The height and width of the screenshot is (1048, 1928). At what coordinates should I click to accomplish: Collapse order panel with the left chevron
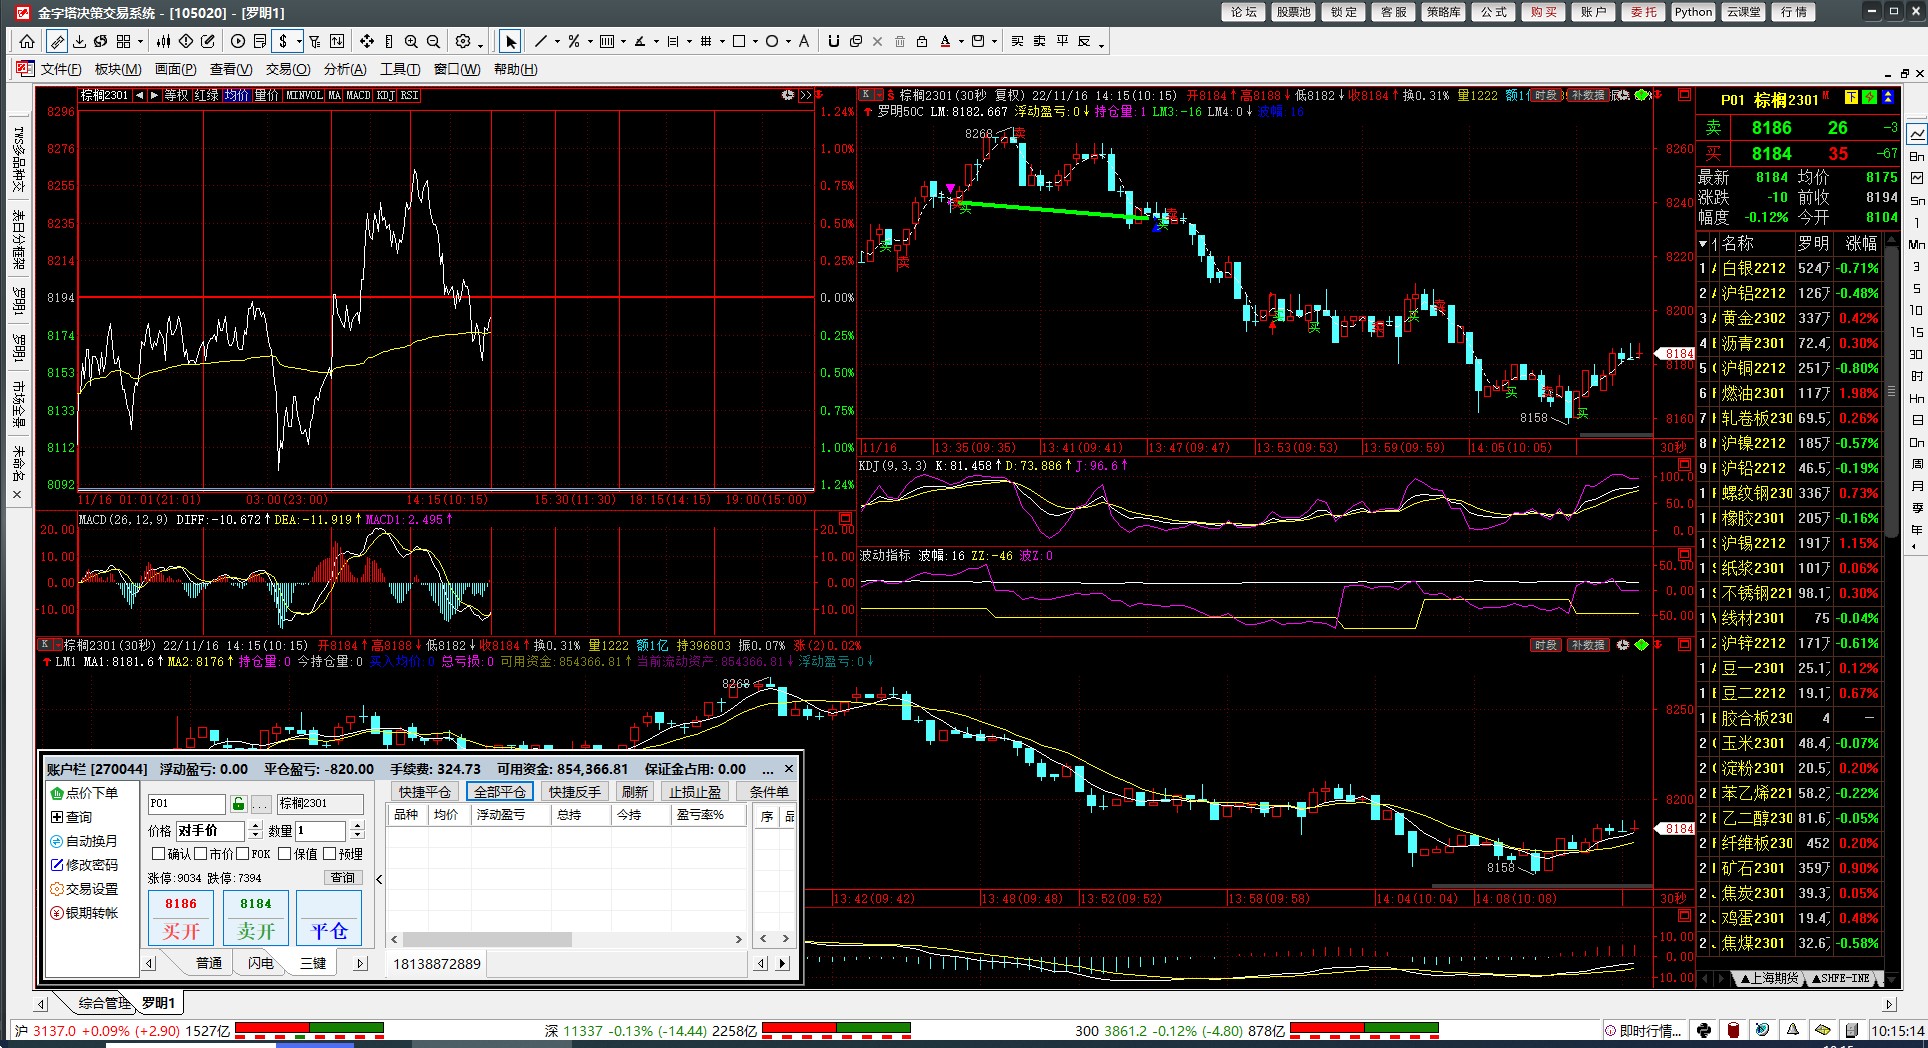click(x=379, y=879)
